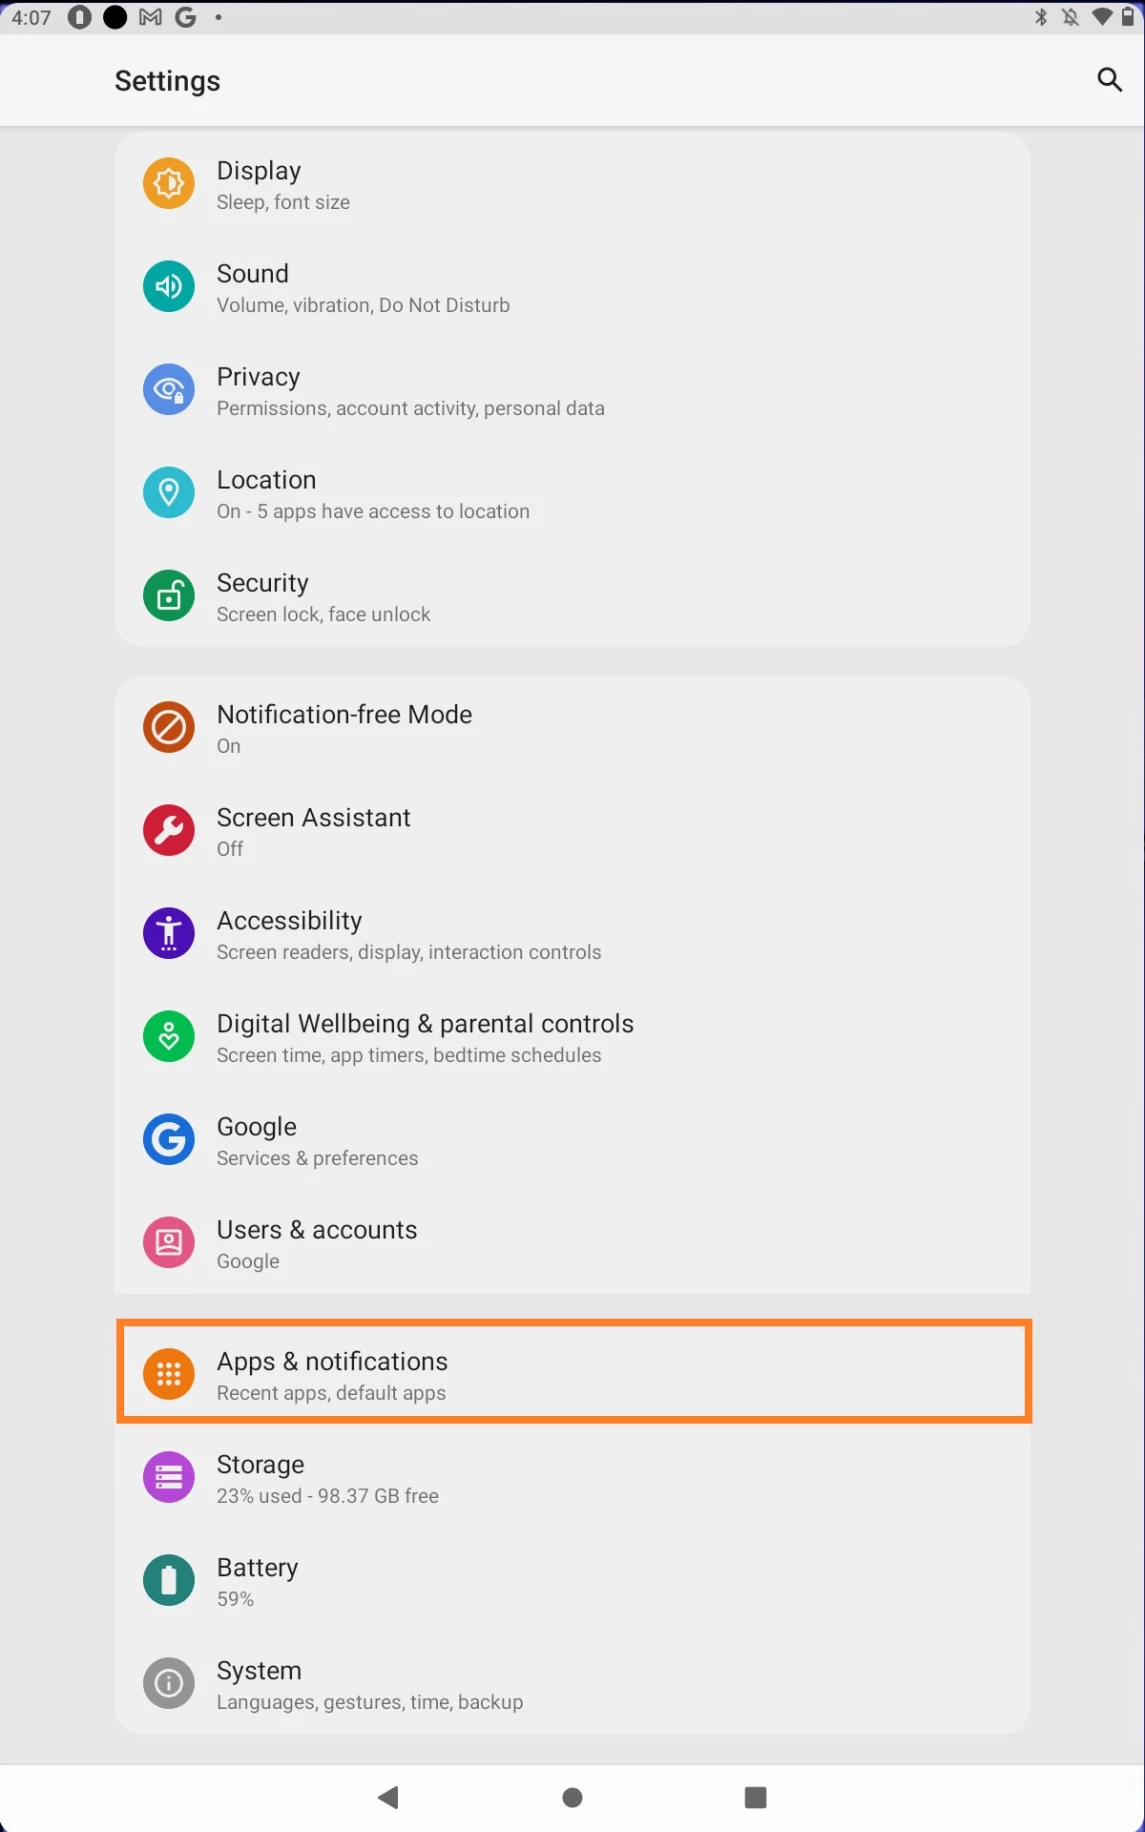Tap the Google G logo icon
This screenshot has height=1832, width=1145.
(x=169, y=1140)
